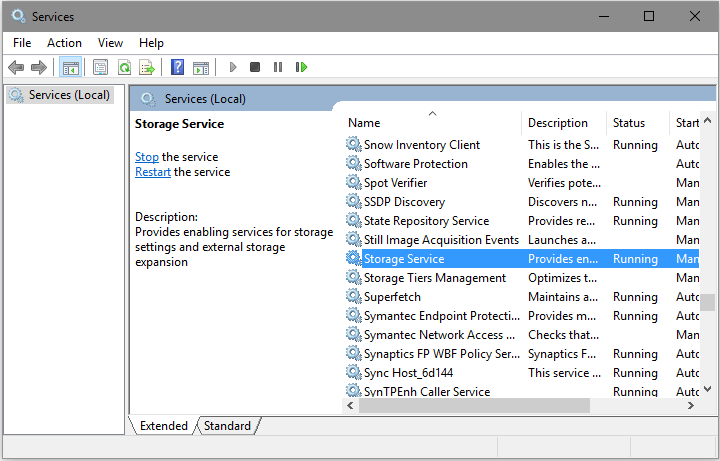Open the Properties toolbar icon
This screenshot has height=461, width=720.
(x=100, y=67)
